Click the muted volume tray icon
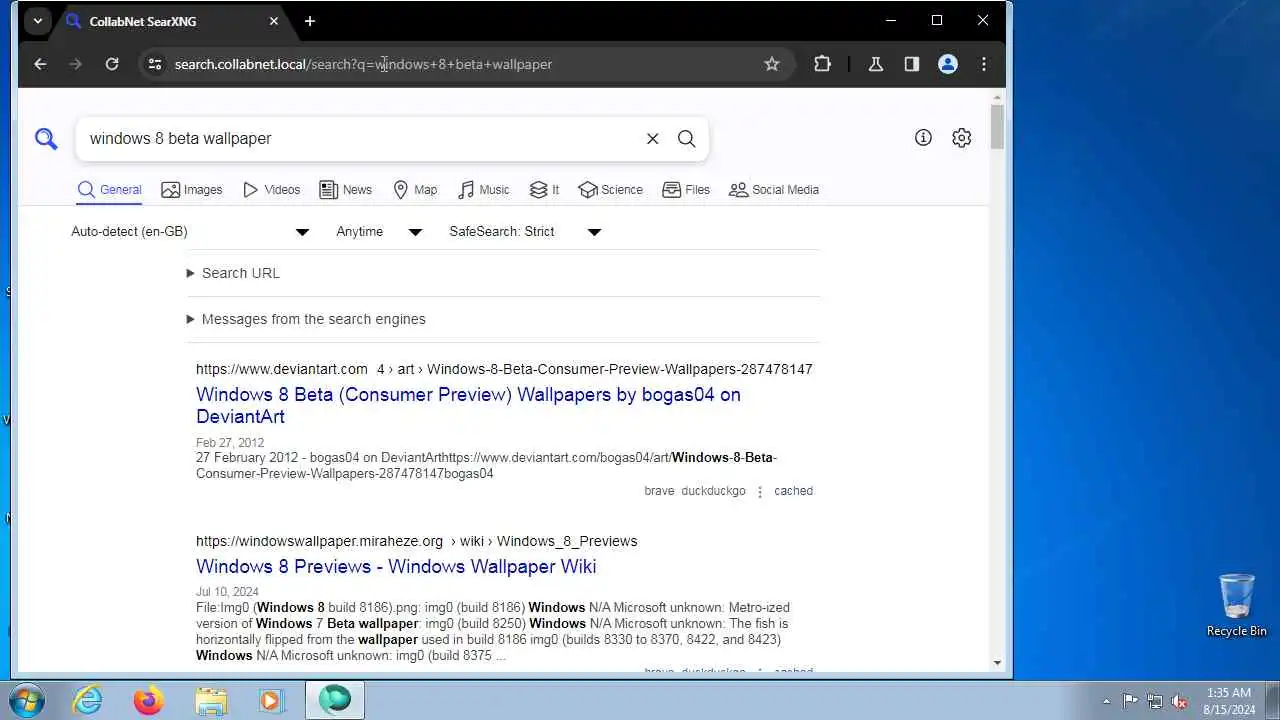1280x720 pixels. pos(1180,701)
